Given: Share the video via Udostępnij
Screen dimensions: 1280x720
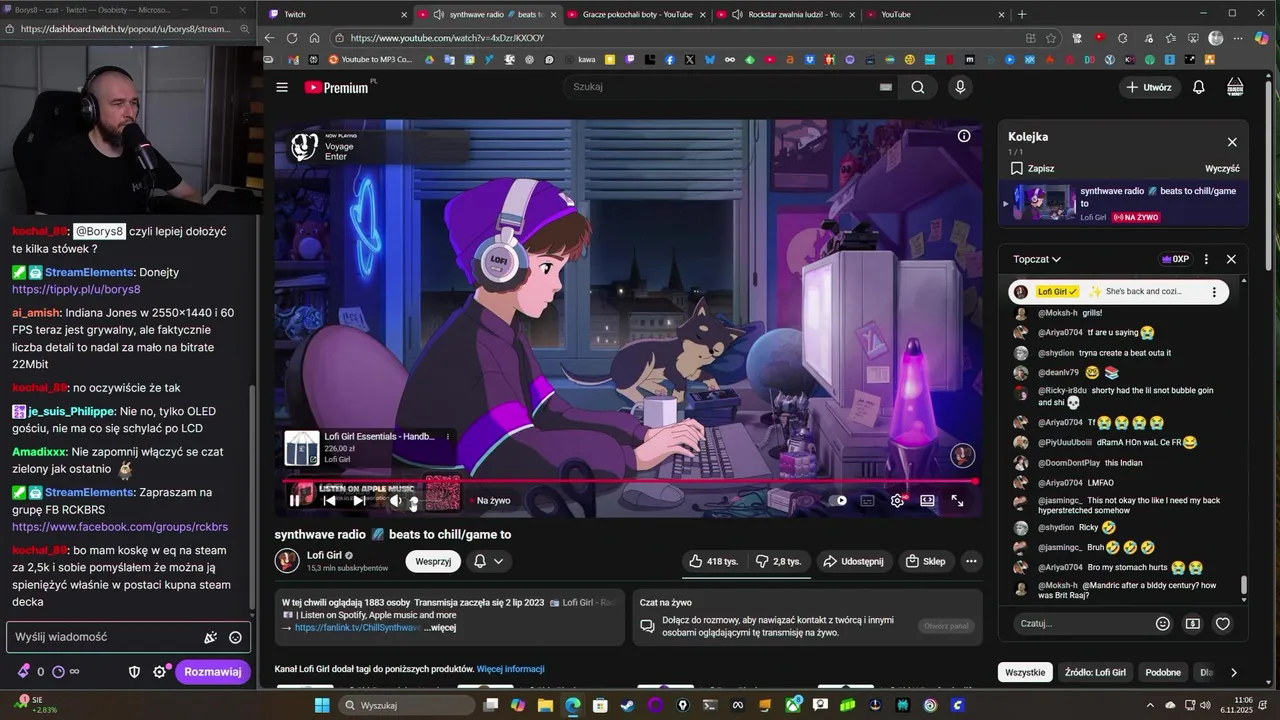Looking at the screenshot, I should click(x=853, y=561).
